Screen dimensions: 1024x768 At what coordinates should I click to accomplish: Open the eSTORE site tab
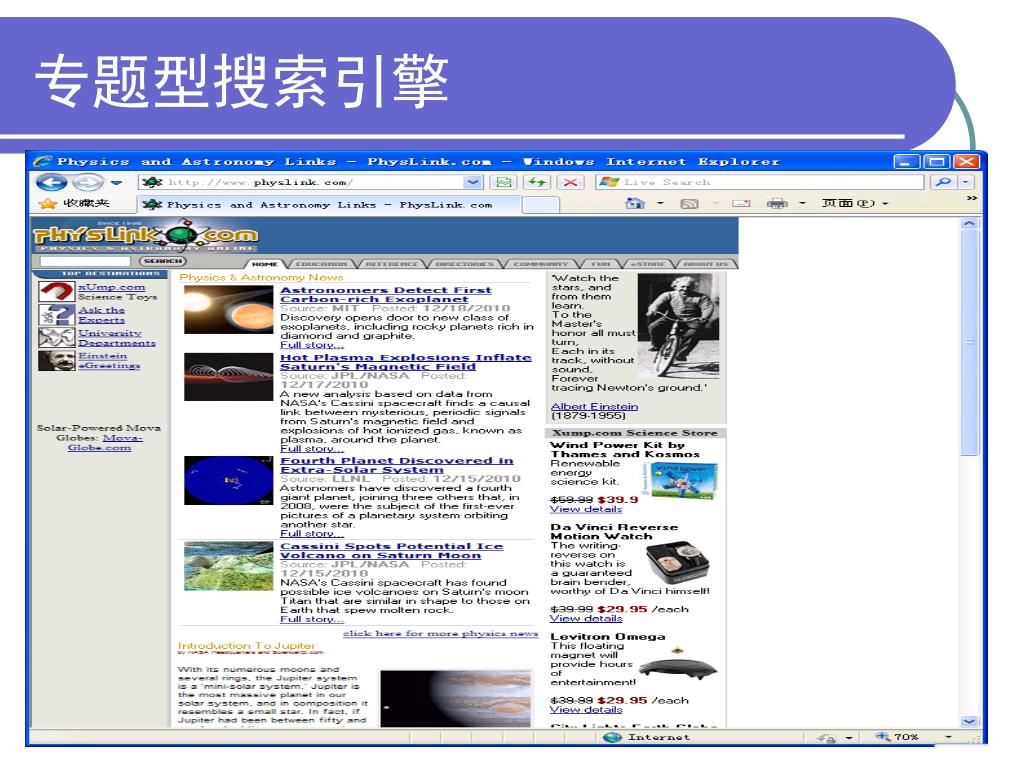click(x=647, y=264)
